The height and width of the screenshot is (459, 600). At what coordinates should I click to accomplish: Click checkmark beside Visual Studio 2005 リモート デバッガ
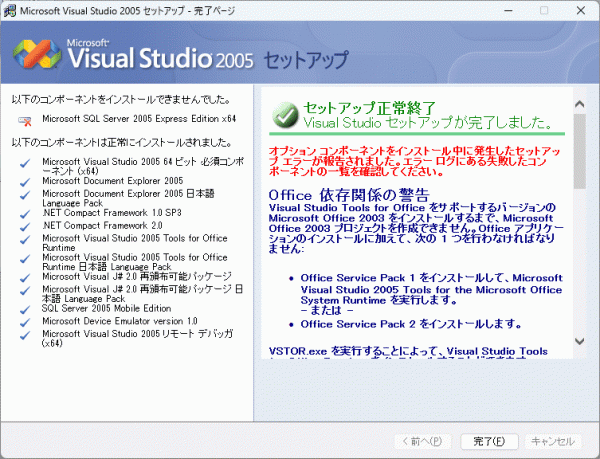pyautogui.click(x=25, y=335)
